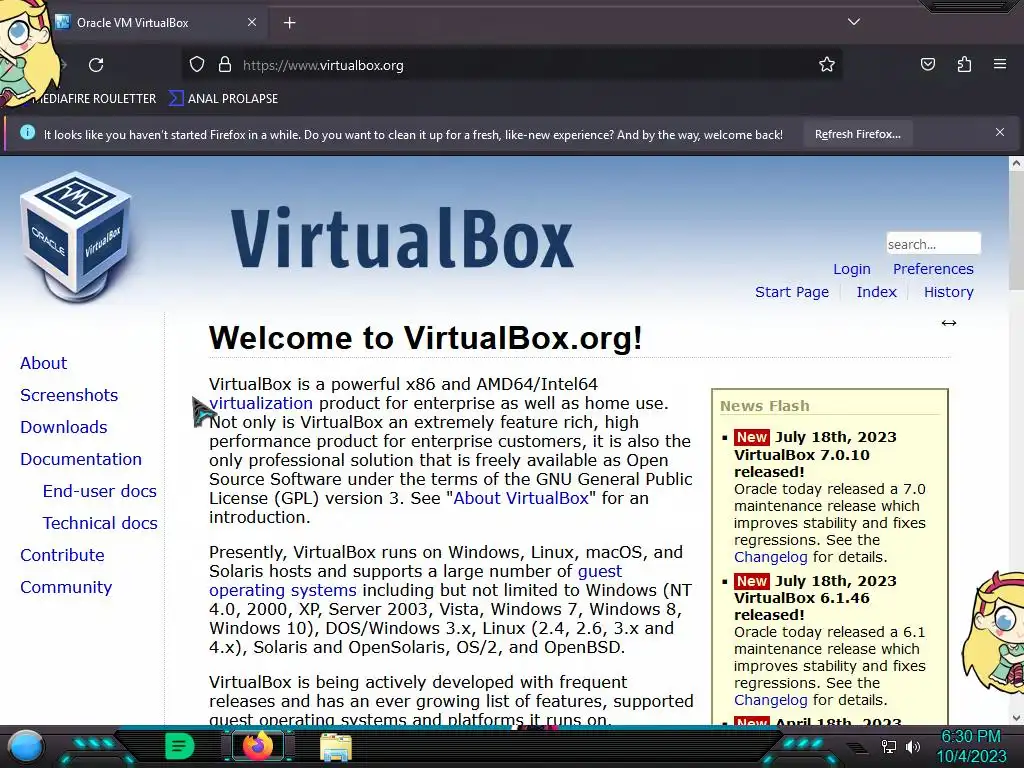Click the scrollbar down arrow
The height and width of the screenshot is (768, 1024).
coord(1016,717)
